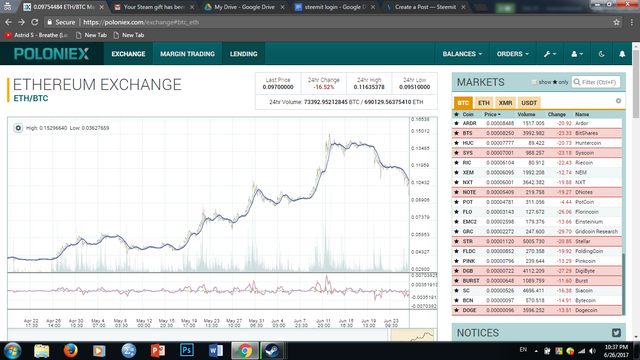Toggle favorite star for HUC

pos(456,143)
